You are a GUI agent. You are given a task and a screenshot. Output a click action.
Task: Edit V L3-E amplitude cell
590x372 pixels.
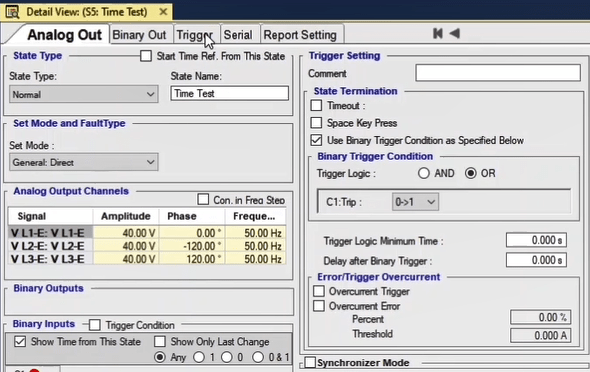coord(126,259)
